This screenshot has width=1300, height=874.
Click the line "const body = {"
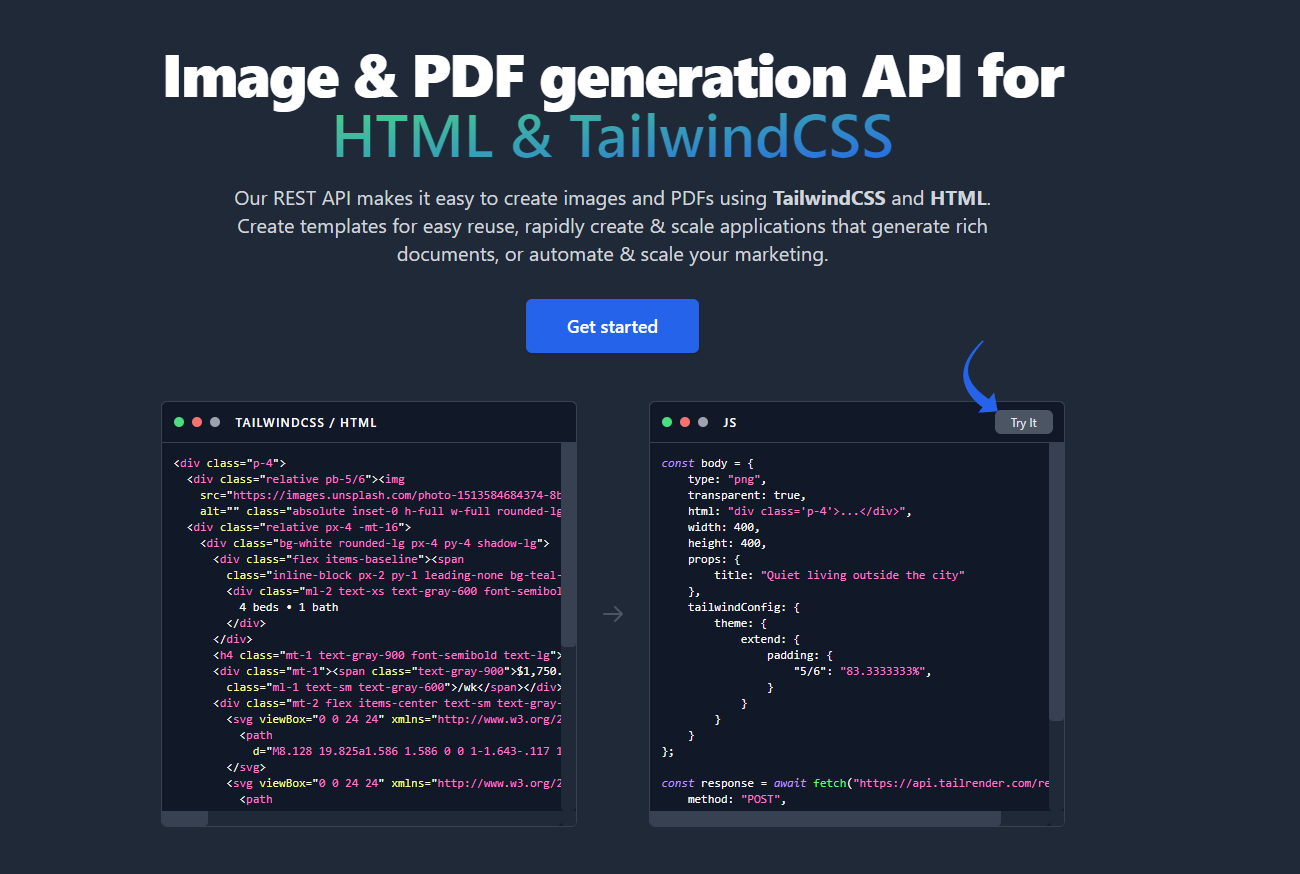[x=707, y=463]
